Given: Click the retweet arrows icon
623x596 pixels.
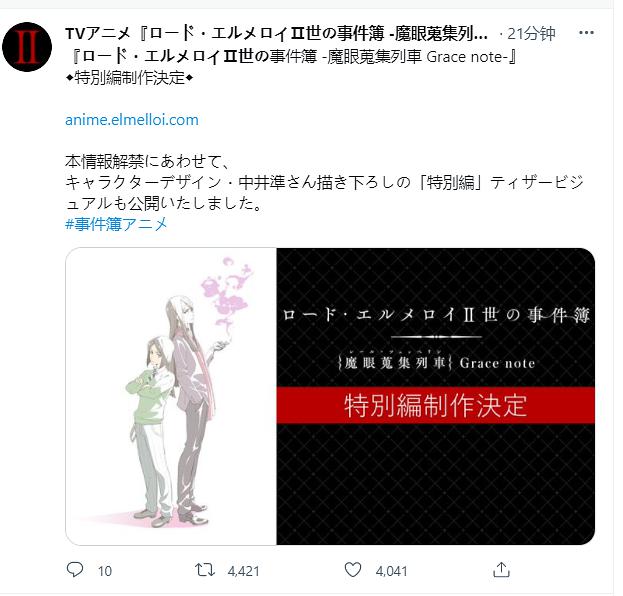Looking at the screenshot, I should pyautogui.click(x=205, y=570).
